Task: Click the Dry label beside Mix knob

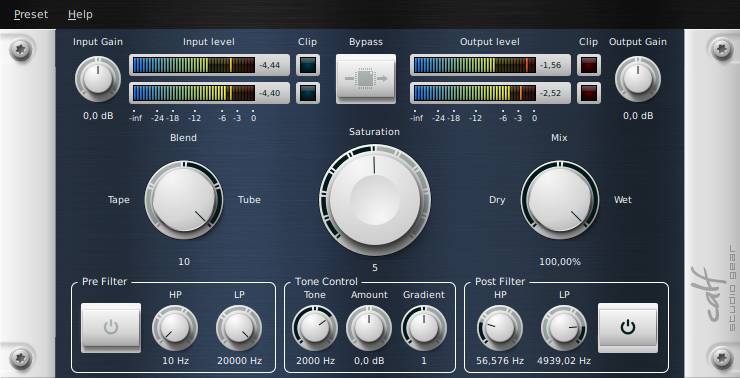Action: [x=497, y=200]
